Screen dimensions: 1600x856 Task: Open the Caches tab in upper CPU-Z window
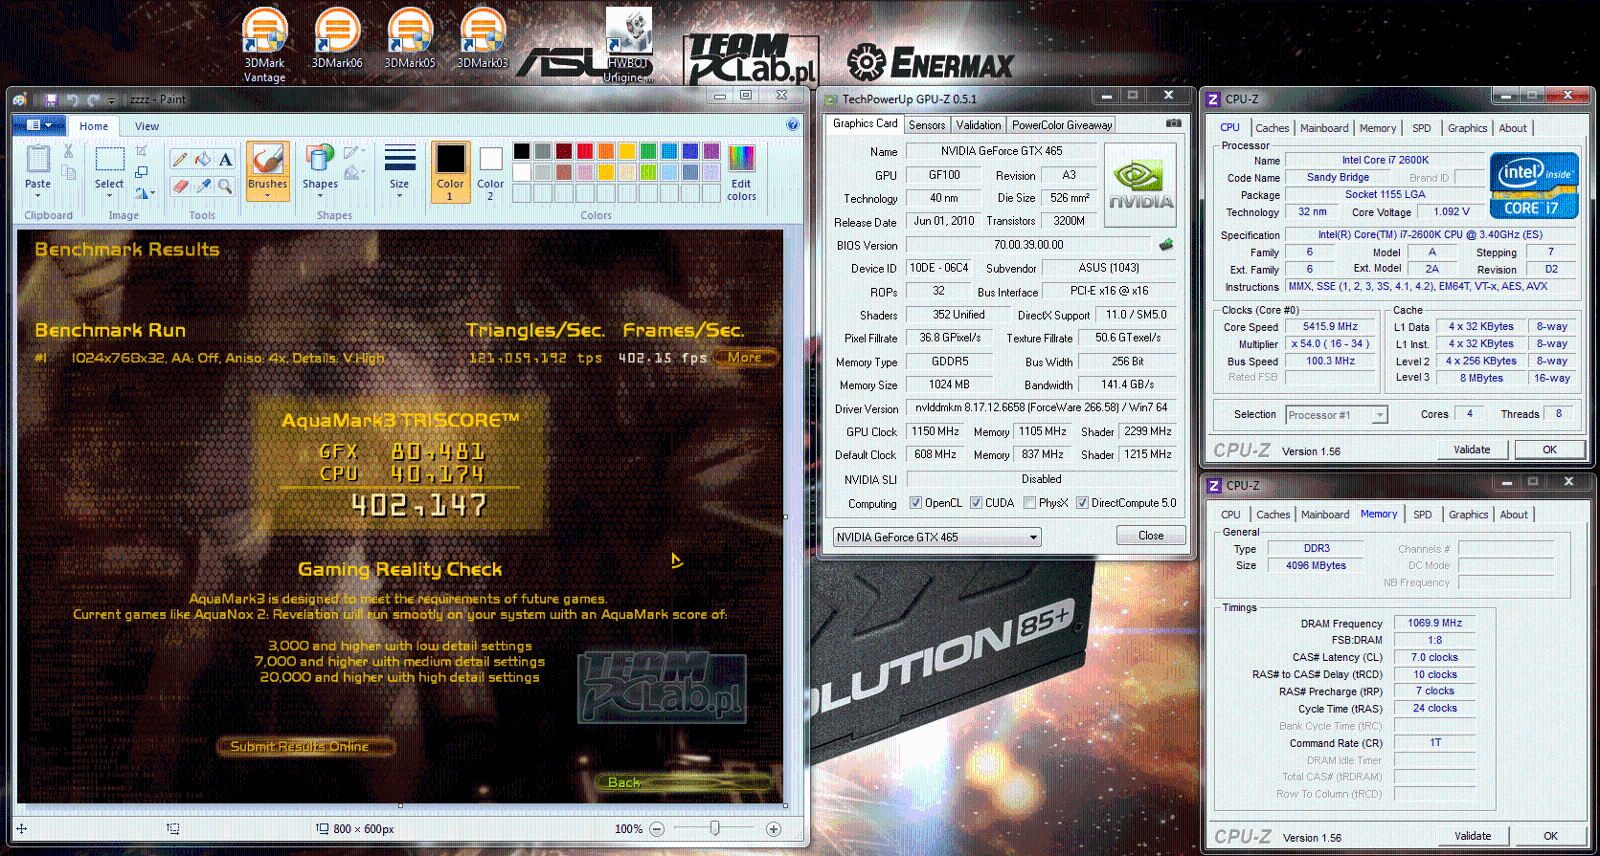(x=1272, y=128)
